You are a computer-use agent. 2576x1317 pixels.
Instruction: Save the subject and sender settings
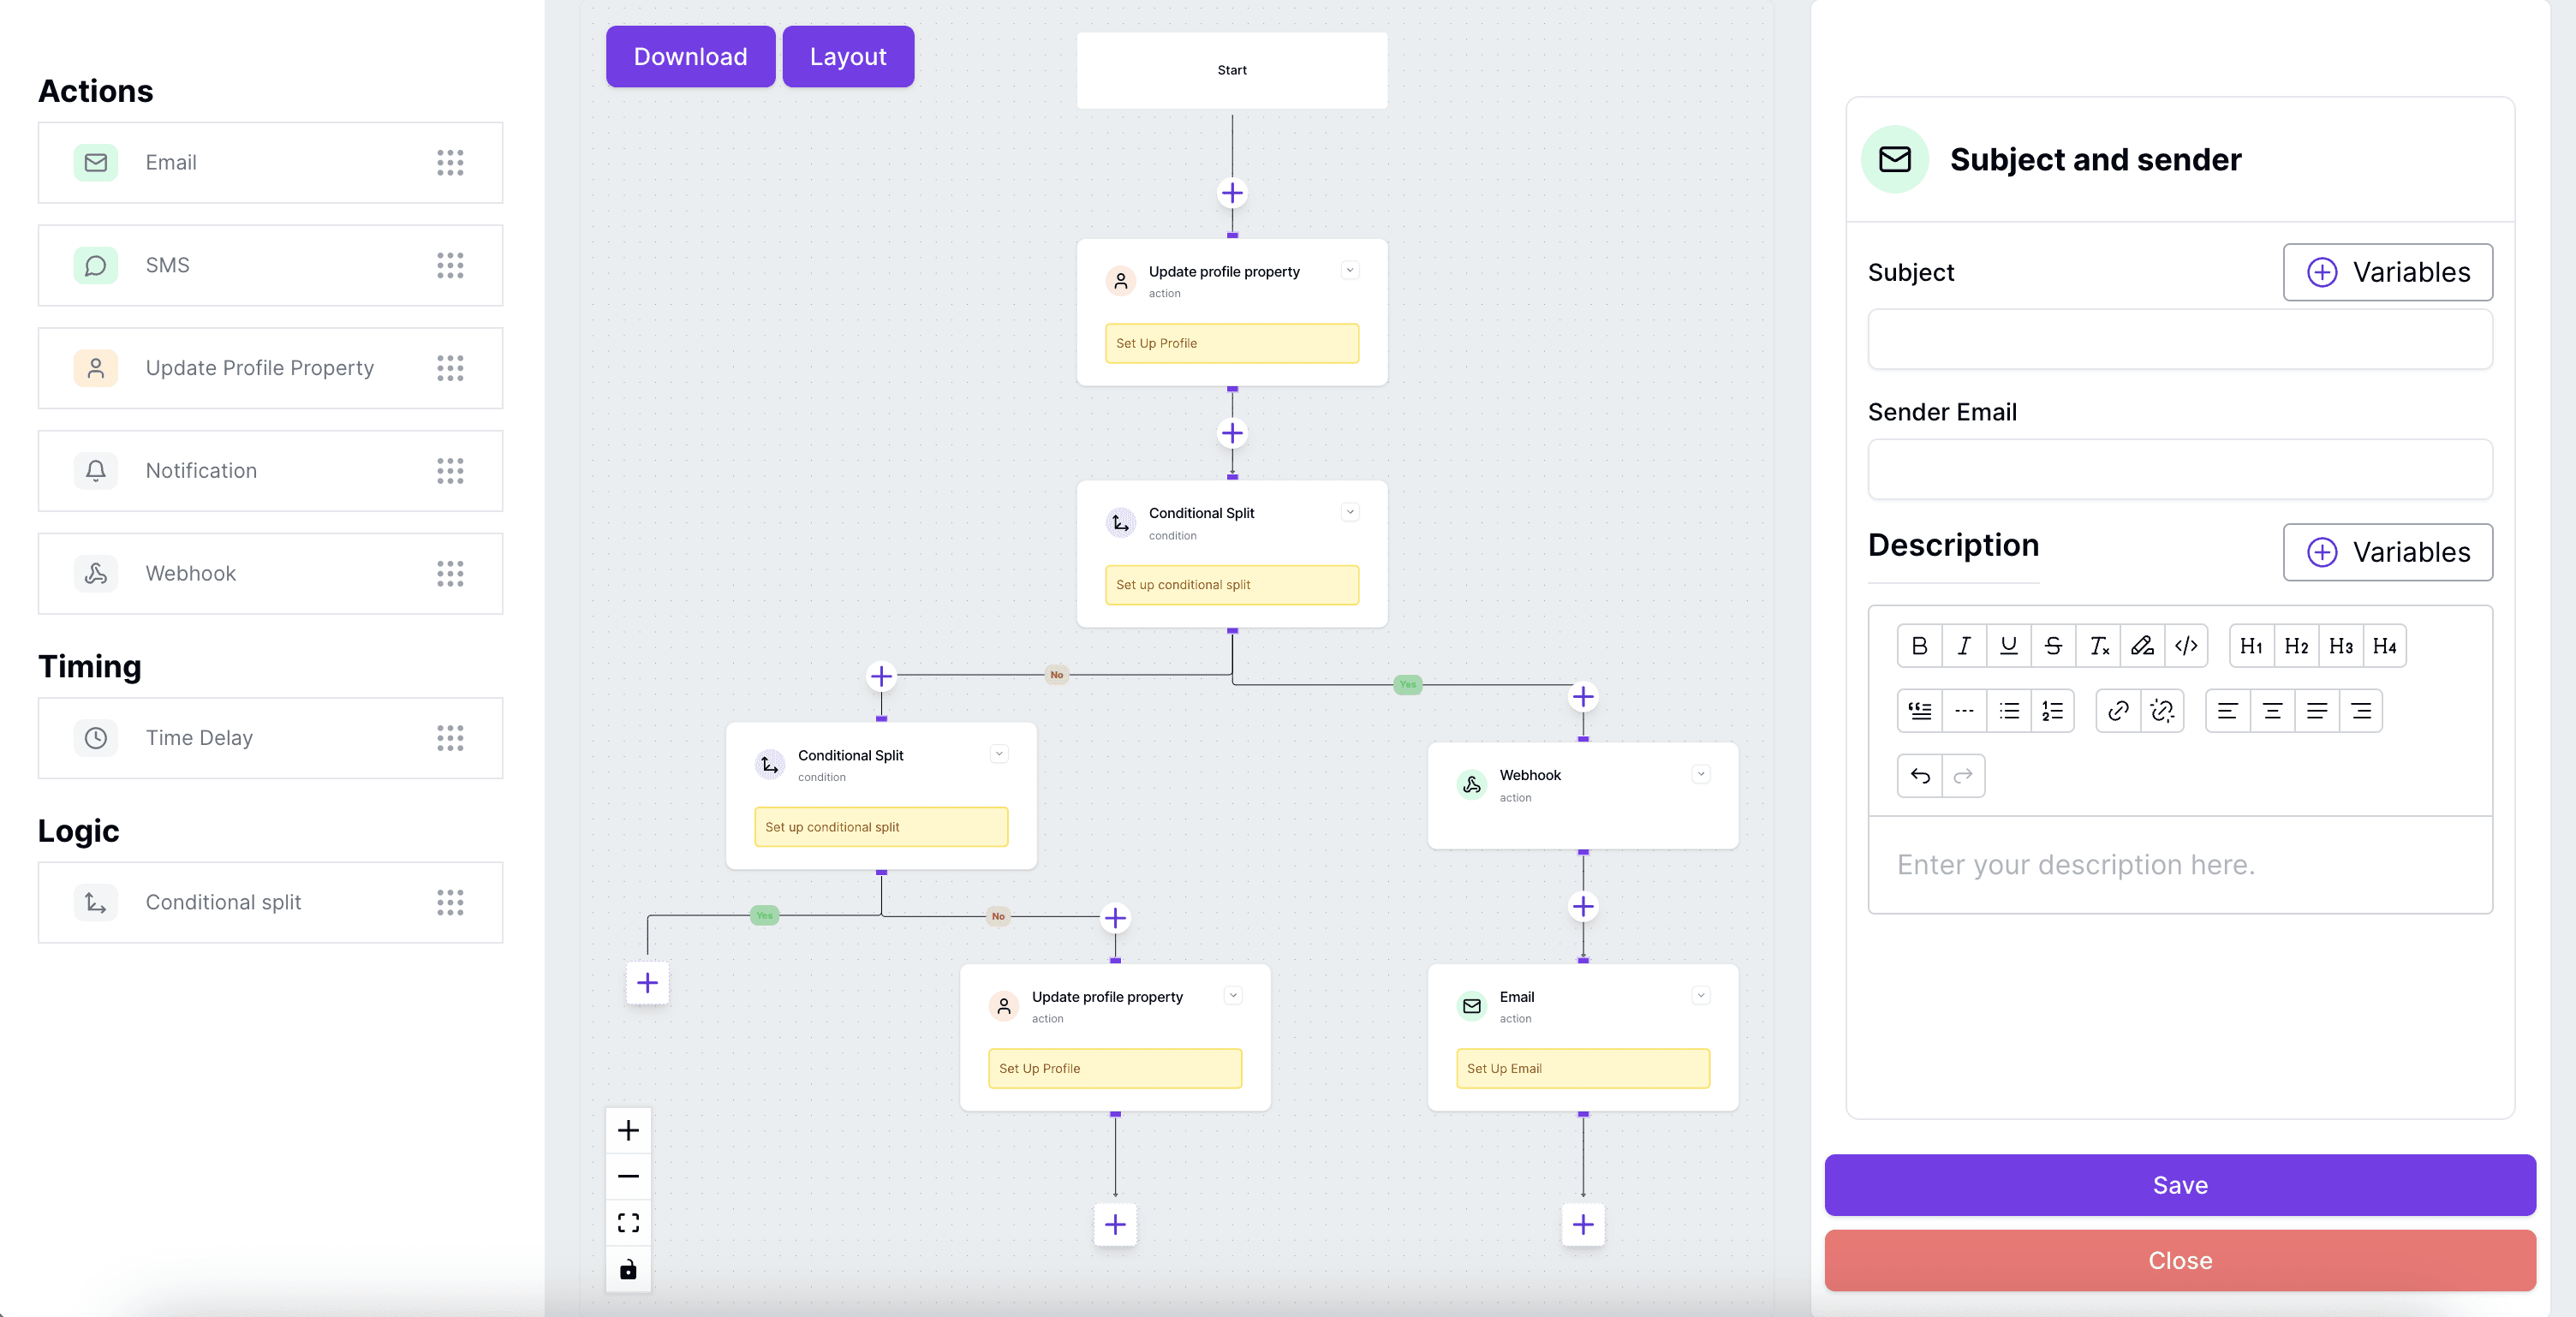point(2179,1185)
